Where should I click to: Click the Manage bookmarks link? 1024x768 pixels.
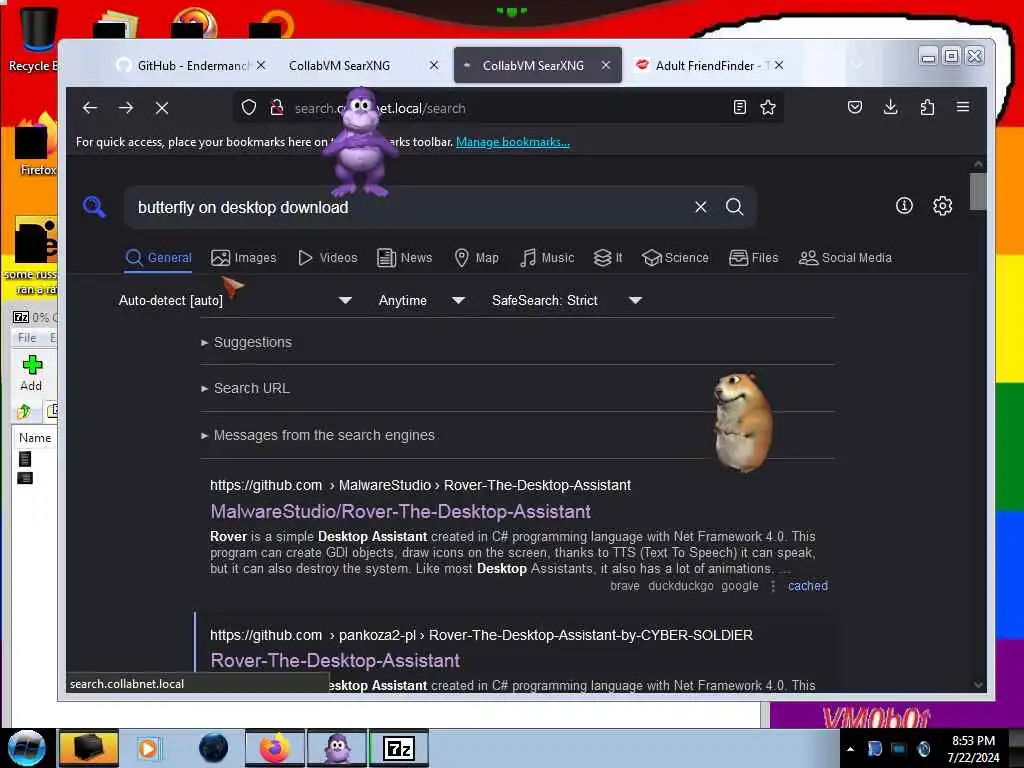tap(513, 142)
